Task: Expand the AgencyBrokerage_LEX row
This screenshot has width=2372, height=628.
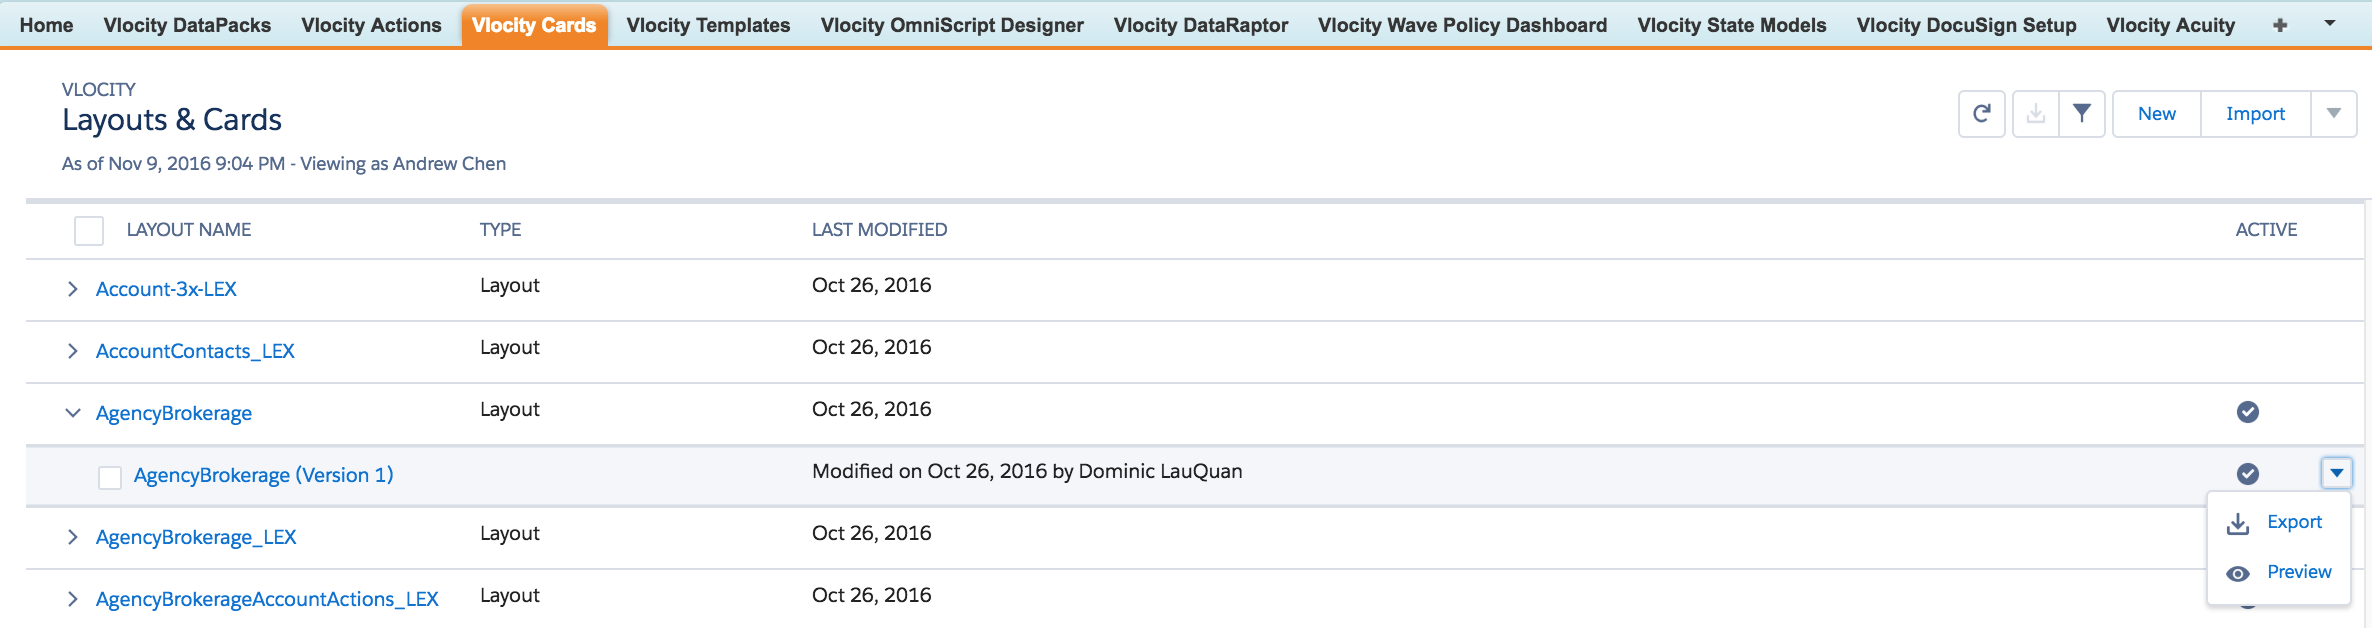Action: coord(72,537)
